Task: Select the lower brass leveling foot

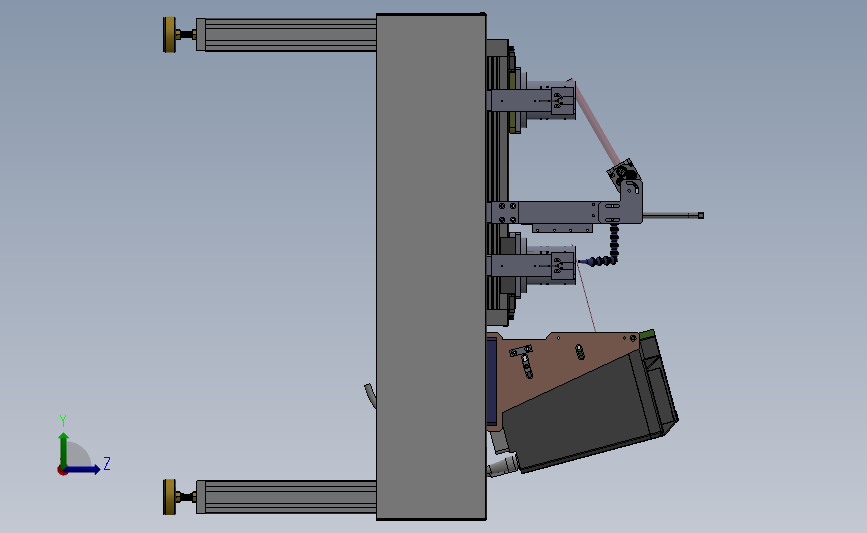Action: [x=170, y=497]
